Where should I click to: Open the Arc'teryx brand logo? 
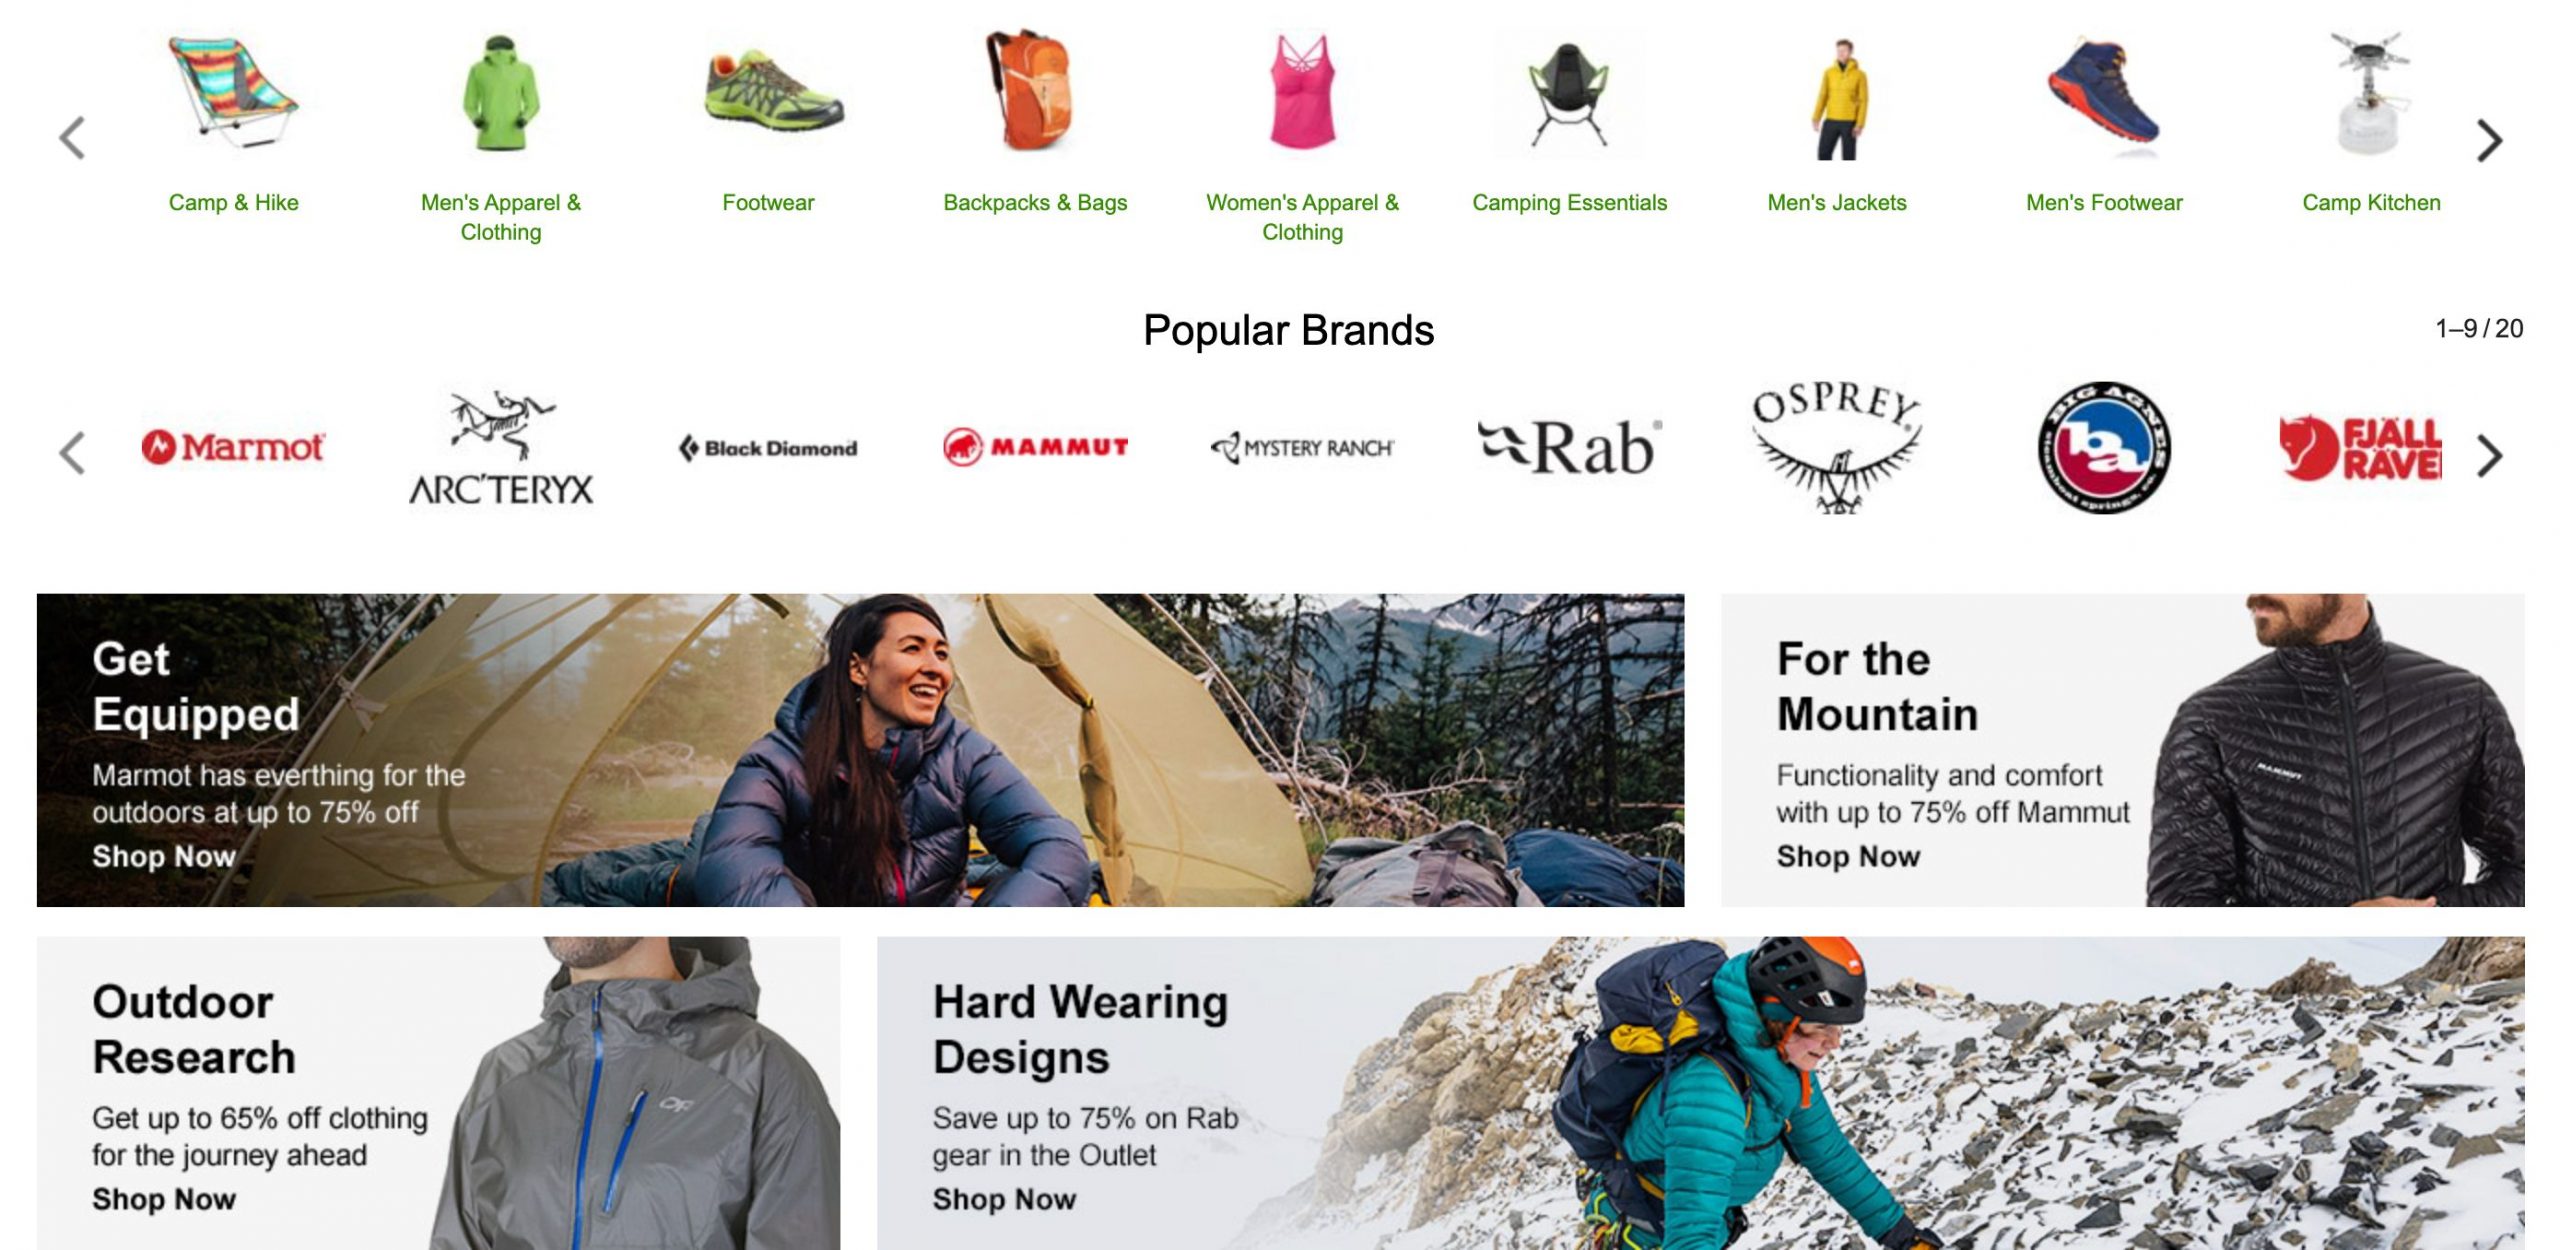click(501, 449)
